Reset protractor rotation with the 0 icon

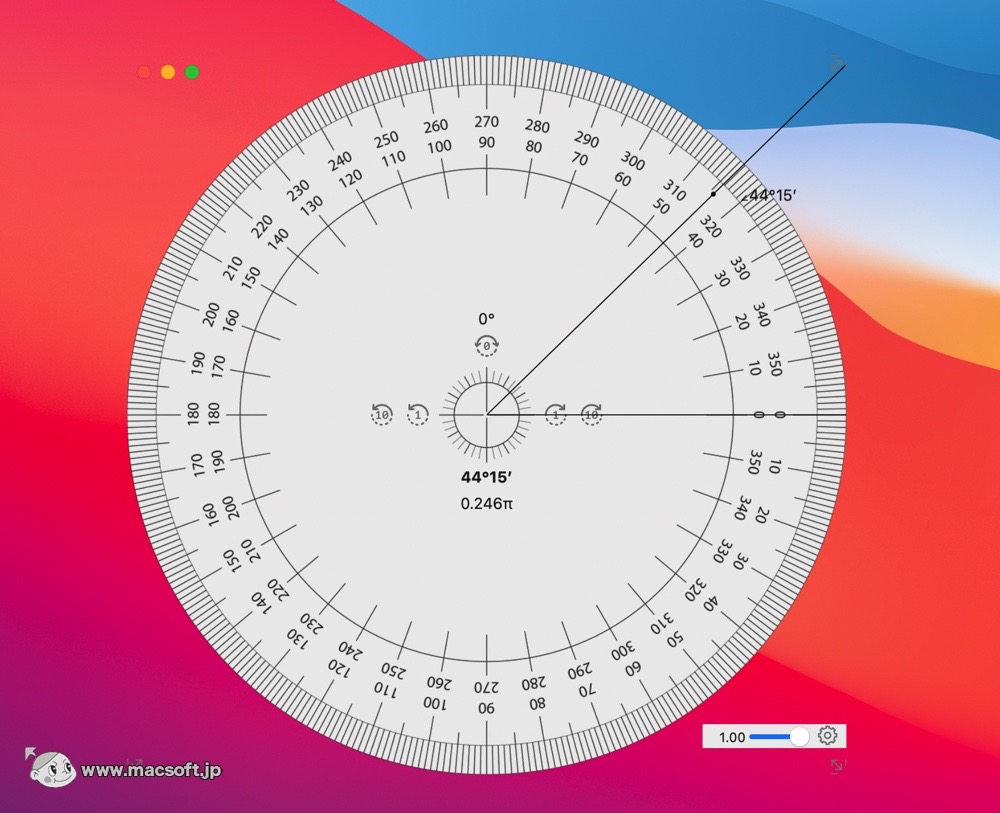pos(486,345)
